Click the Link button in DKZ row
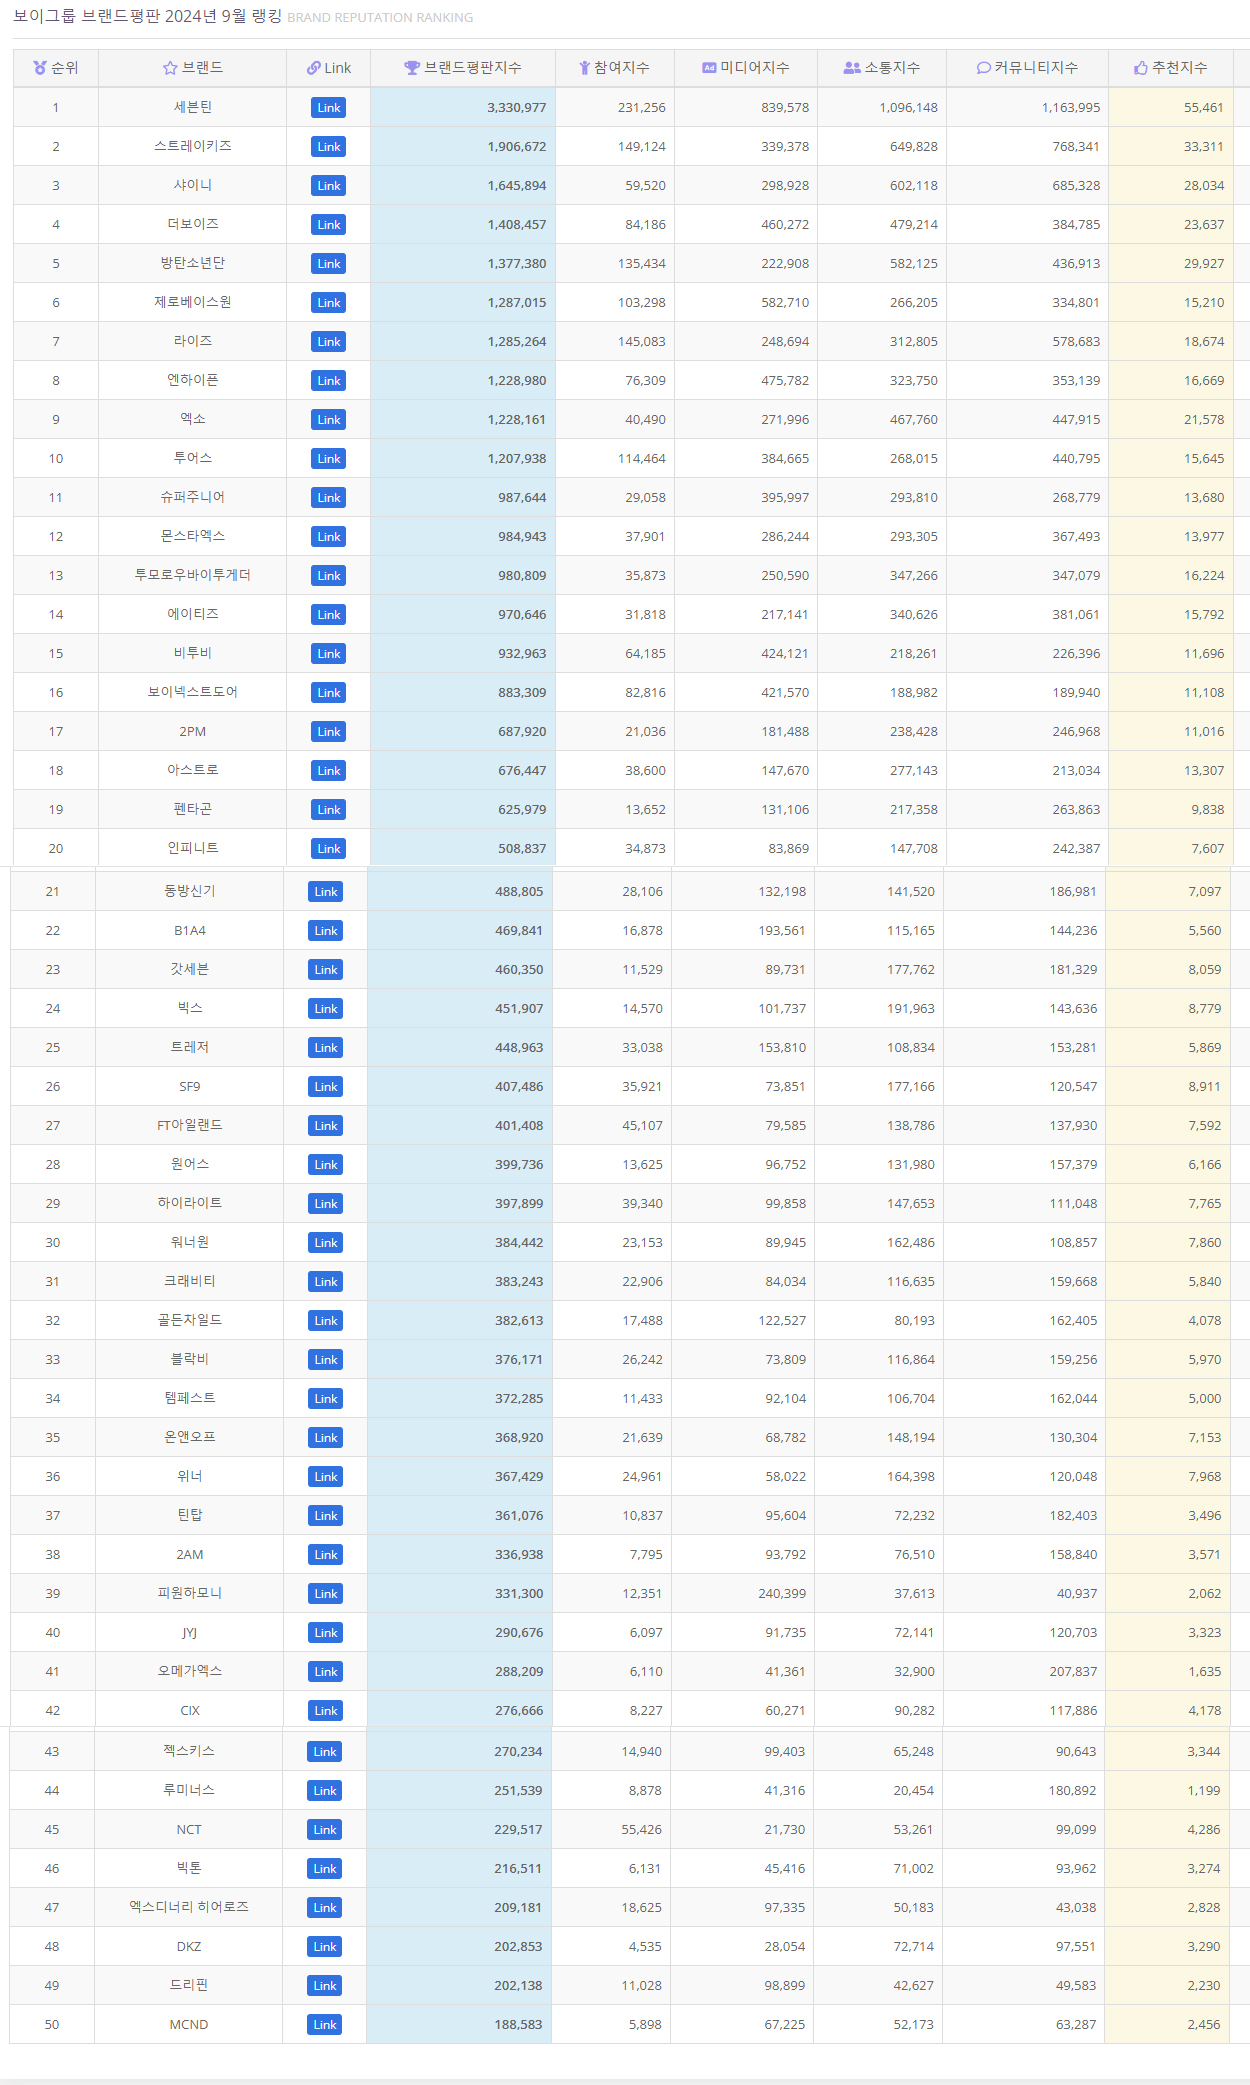Screen dimensions: 1250x2085 tap(325, 1947)
